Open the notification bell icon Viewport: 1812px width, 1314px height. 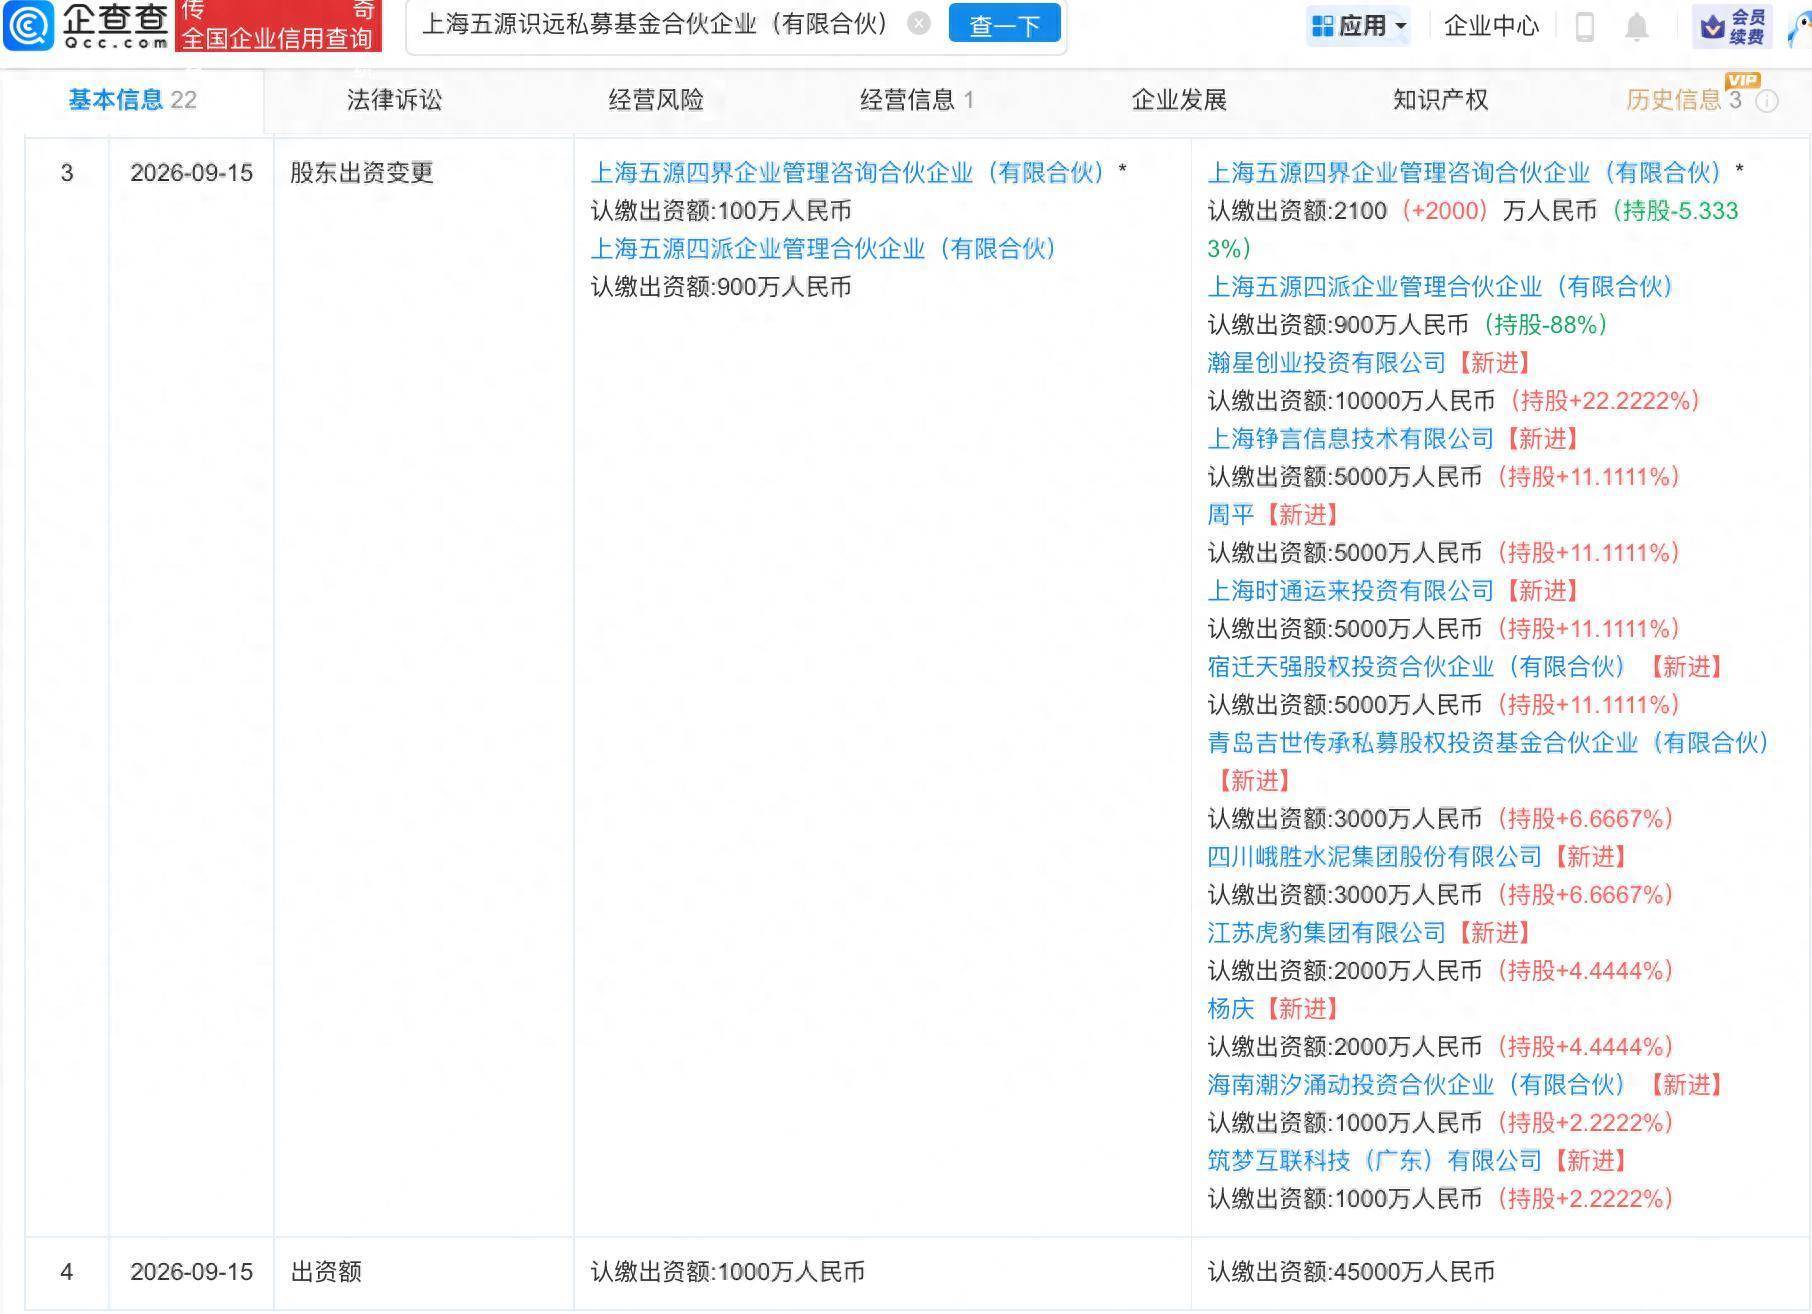[x=1636, y=26]
